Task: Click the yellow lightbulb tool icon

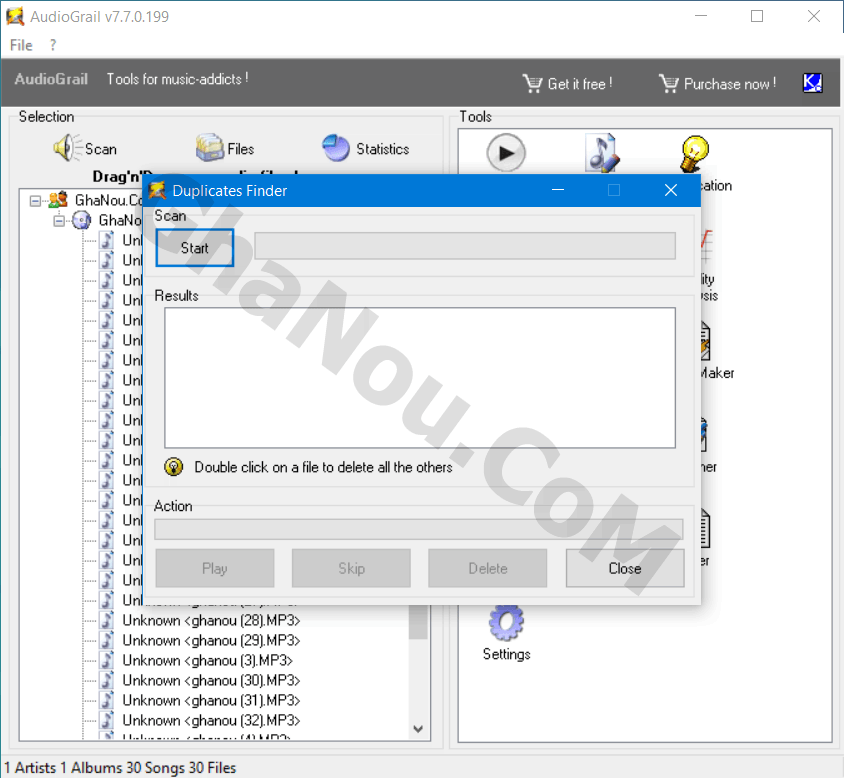Action: point(694,154)
